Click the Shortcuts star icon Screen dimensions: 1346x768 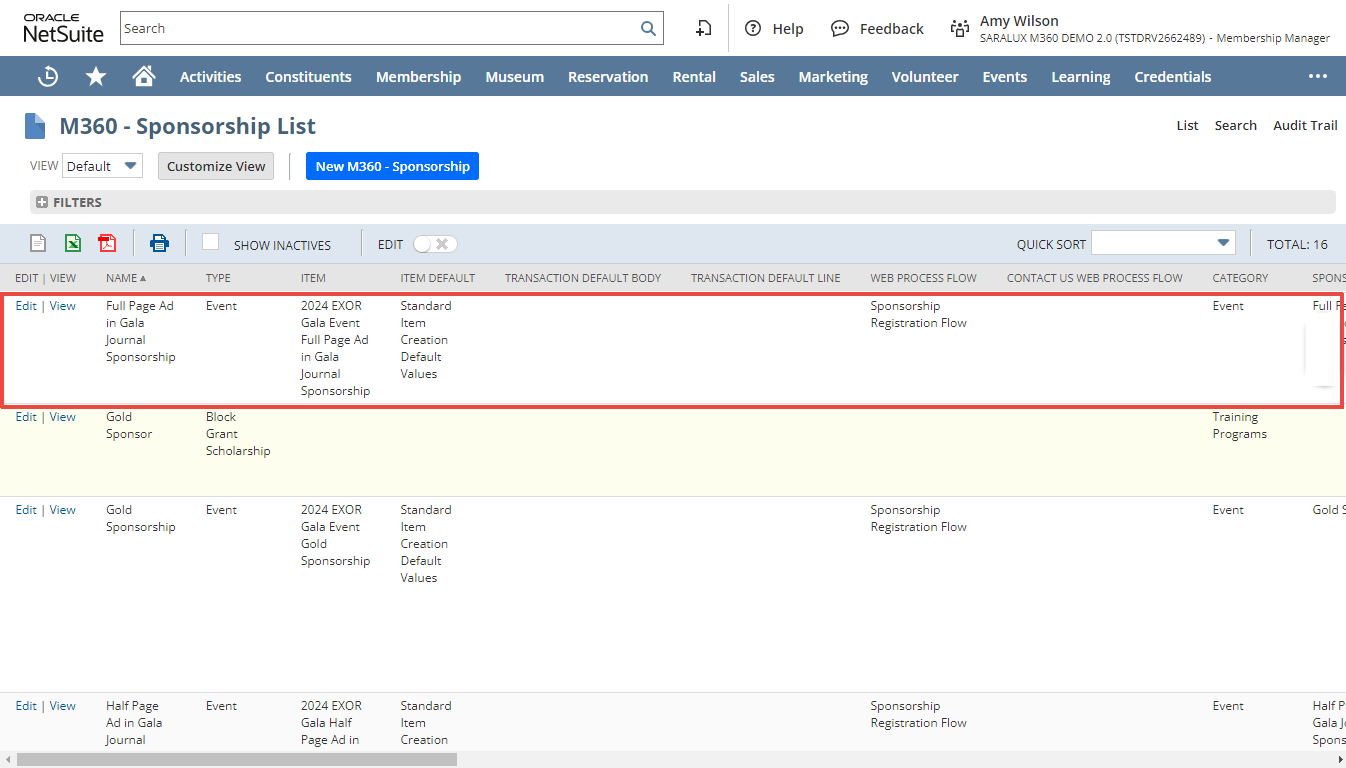[96, 77]
